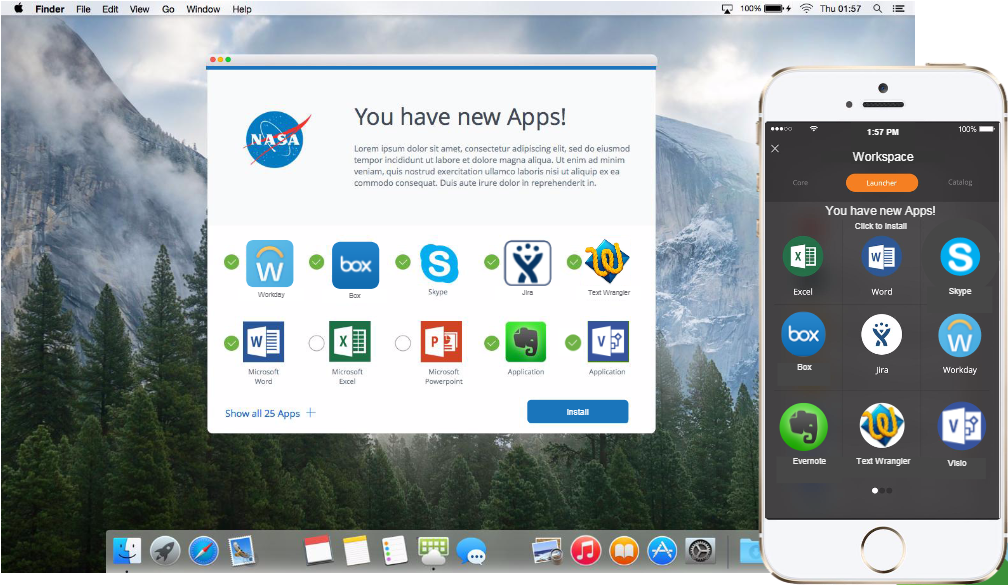Click the Jira icon in the desktop window
This screenshot has width=1008, height=585.
click(x=527, y=263)
